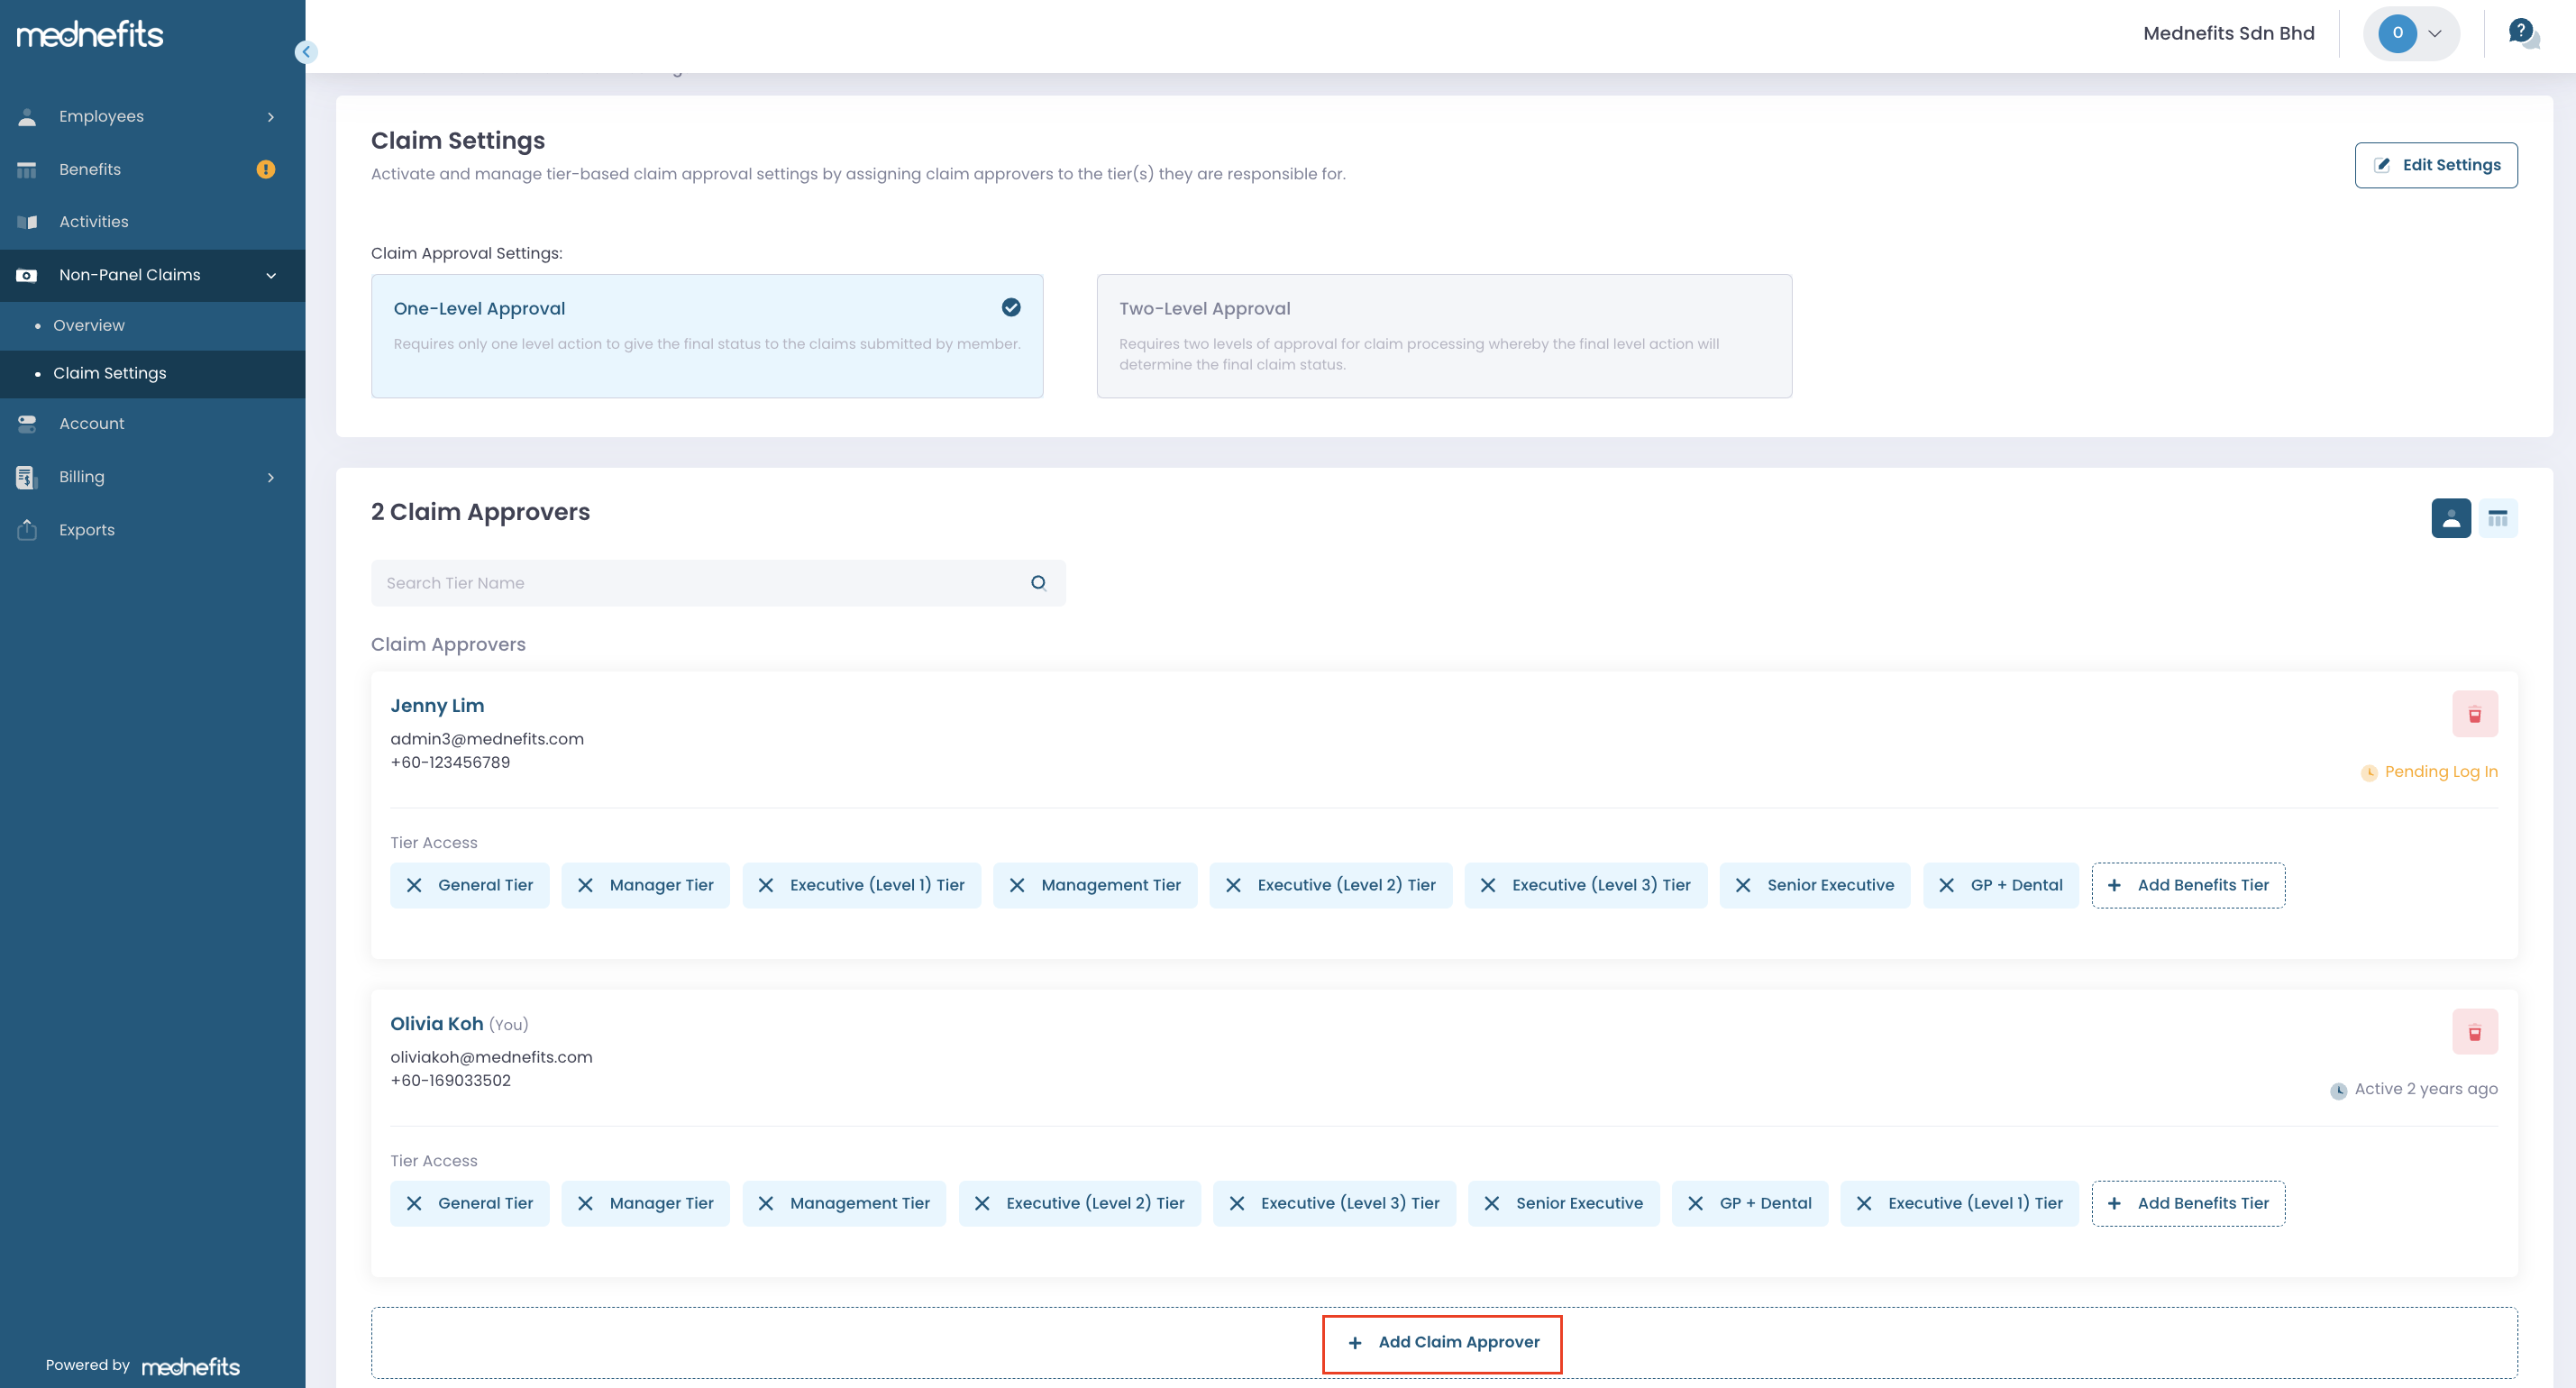Image resolution: width=2576 pixels, height=1388 pixels.
Task: Click the Edit Settings button
Action: (x=2435, y=165)
